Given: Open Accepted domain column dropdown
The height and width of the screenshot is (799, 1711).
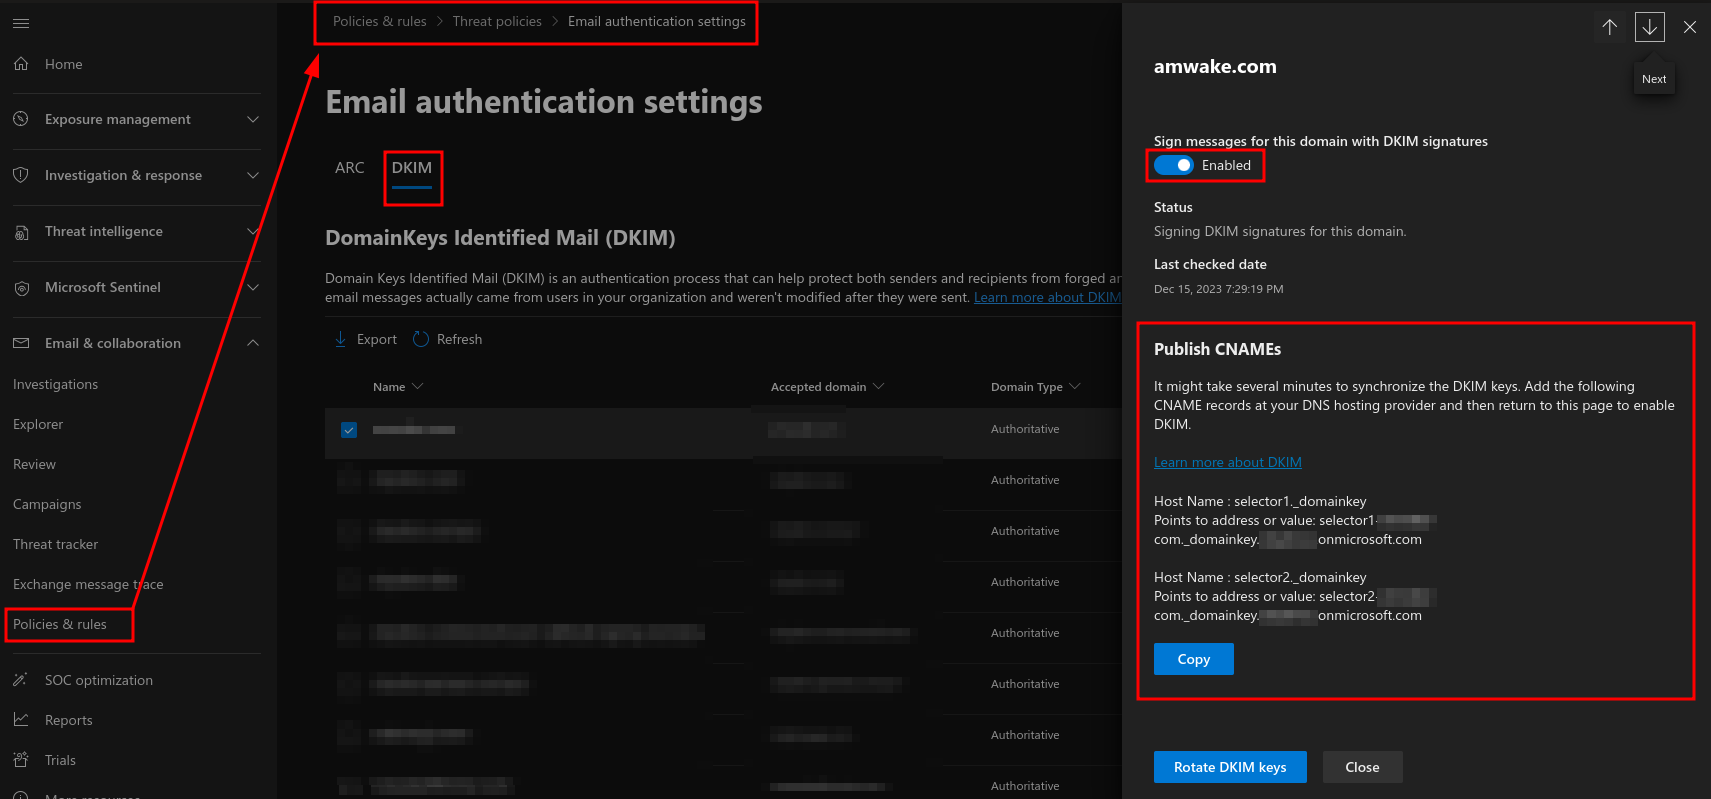Looking at the screenshot, I should (878, 387).
